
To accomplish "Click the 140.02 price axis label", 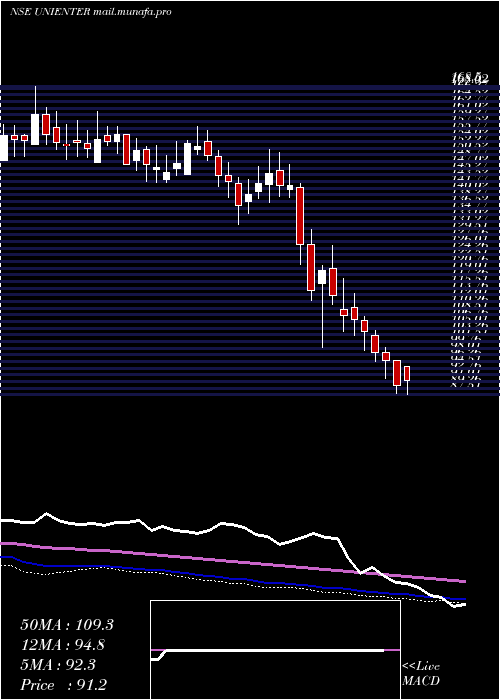I will (x=470, y=184).
